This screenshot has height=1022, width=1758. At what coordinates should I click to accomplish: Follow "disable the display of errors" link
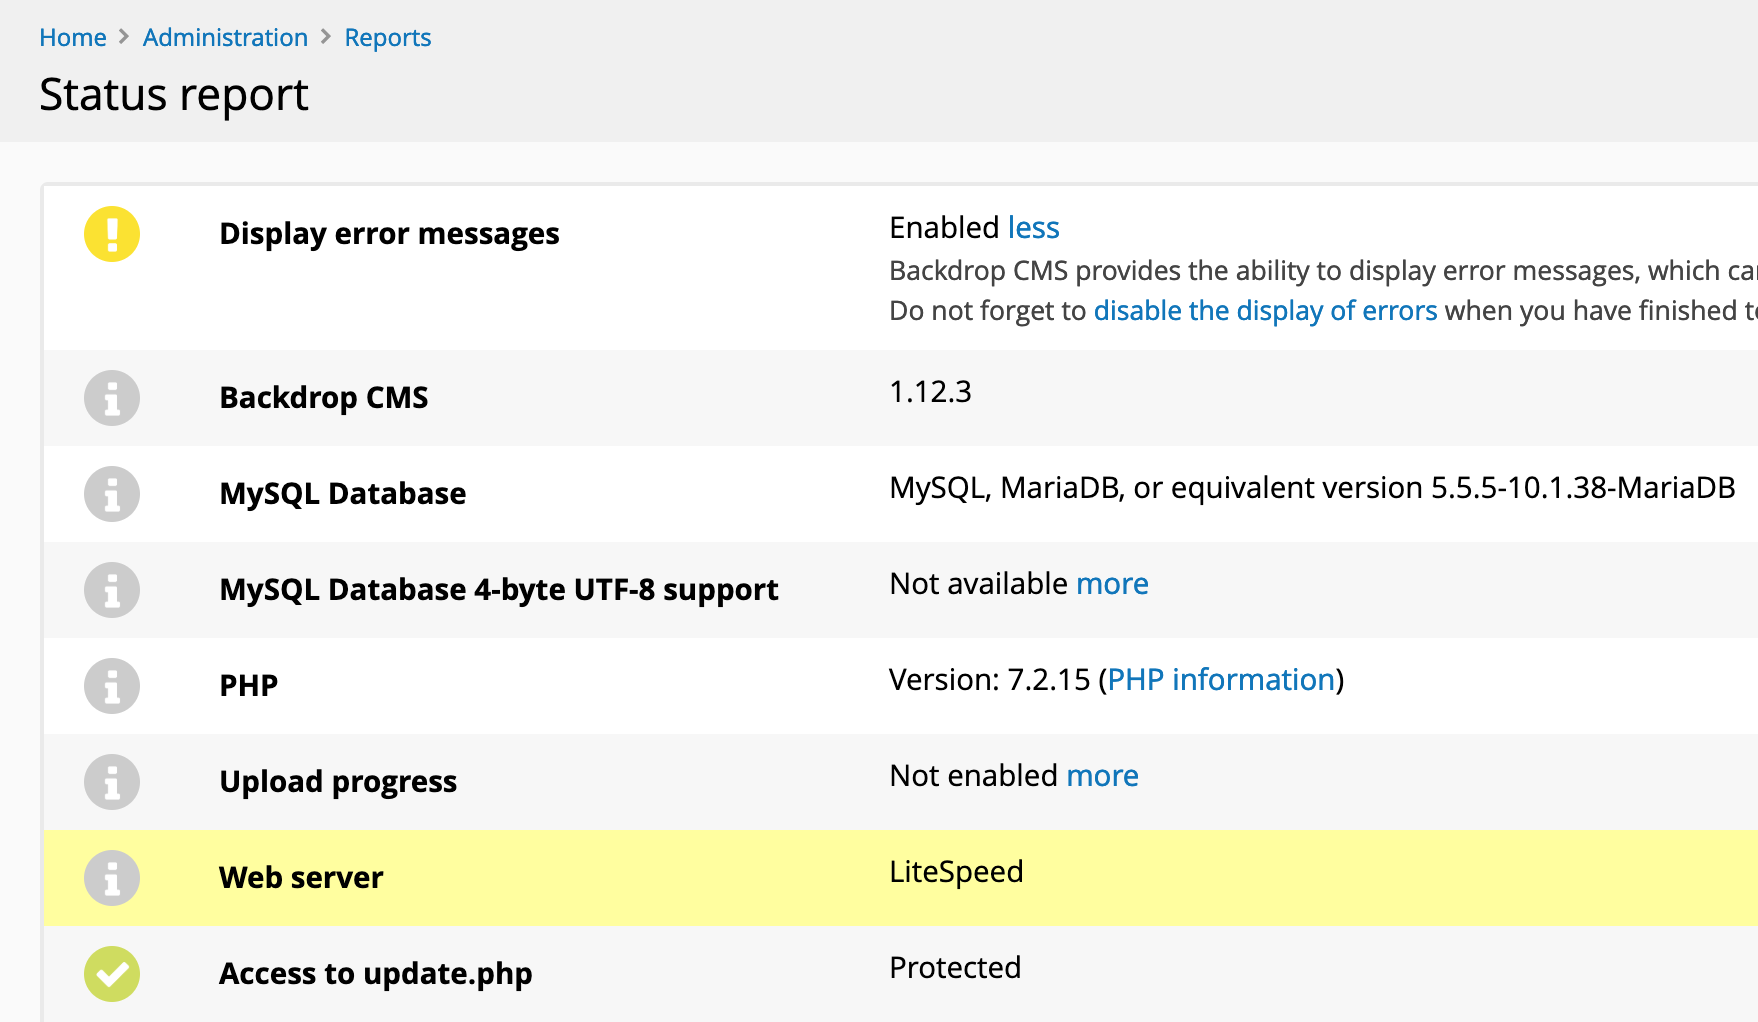pyautogui.click(x=1265, y=311)
